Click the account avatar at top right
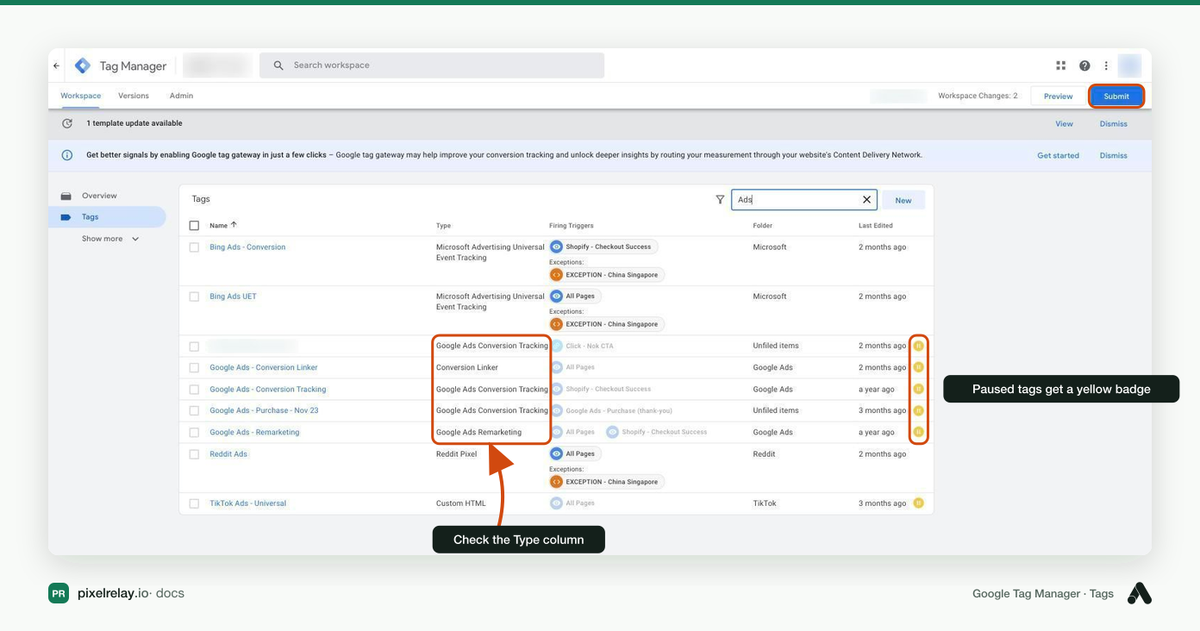Image resolution: width=1200 pixels, height=631 pixels. coord(1130,66)
